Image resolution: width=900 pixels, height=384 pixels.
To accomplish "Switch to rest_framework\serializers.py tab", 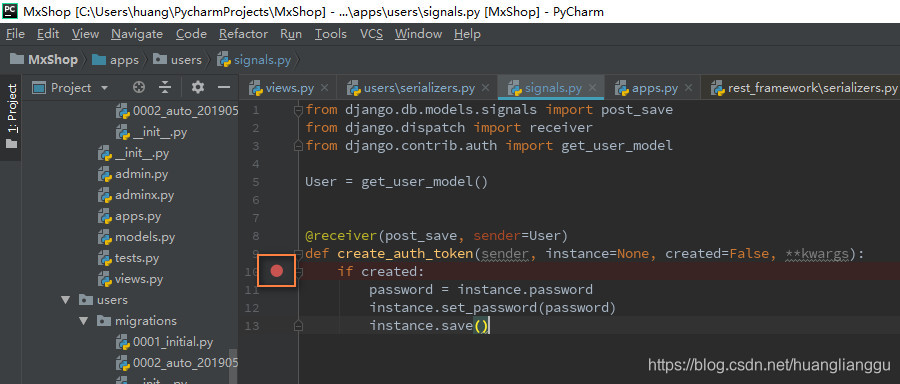I will 804,88.
